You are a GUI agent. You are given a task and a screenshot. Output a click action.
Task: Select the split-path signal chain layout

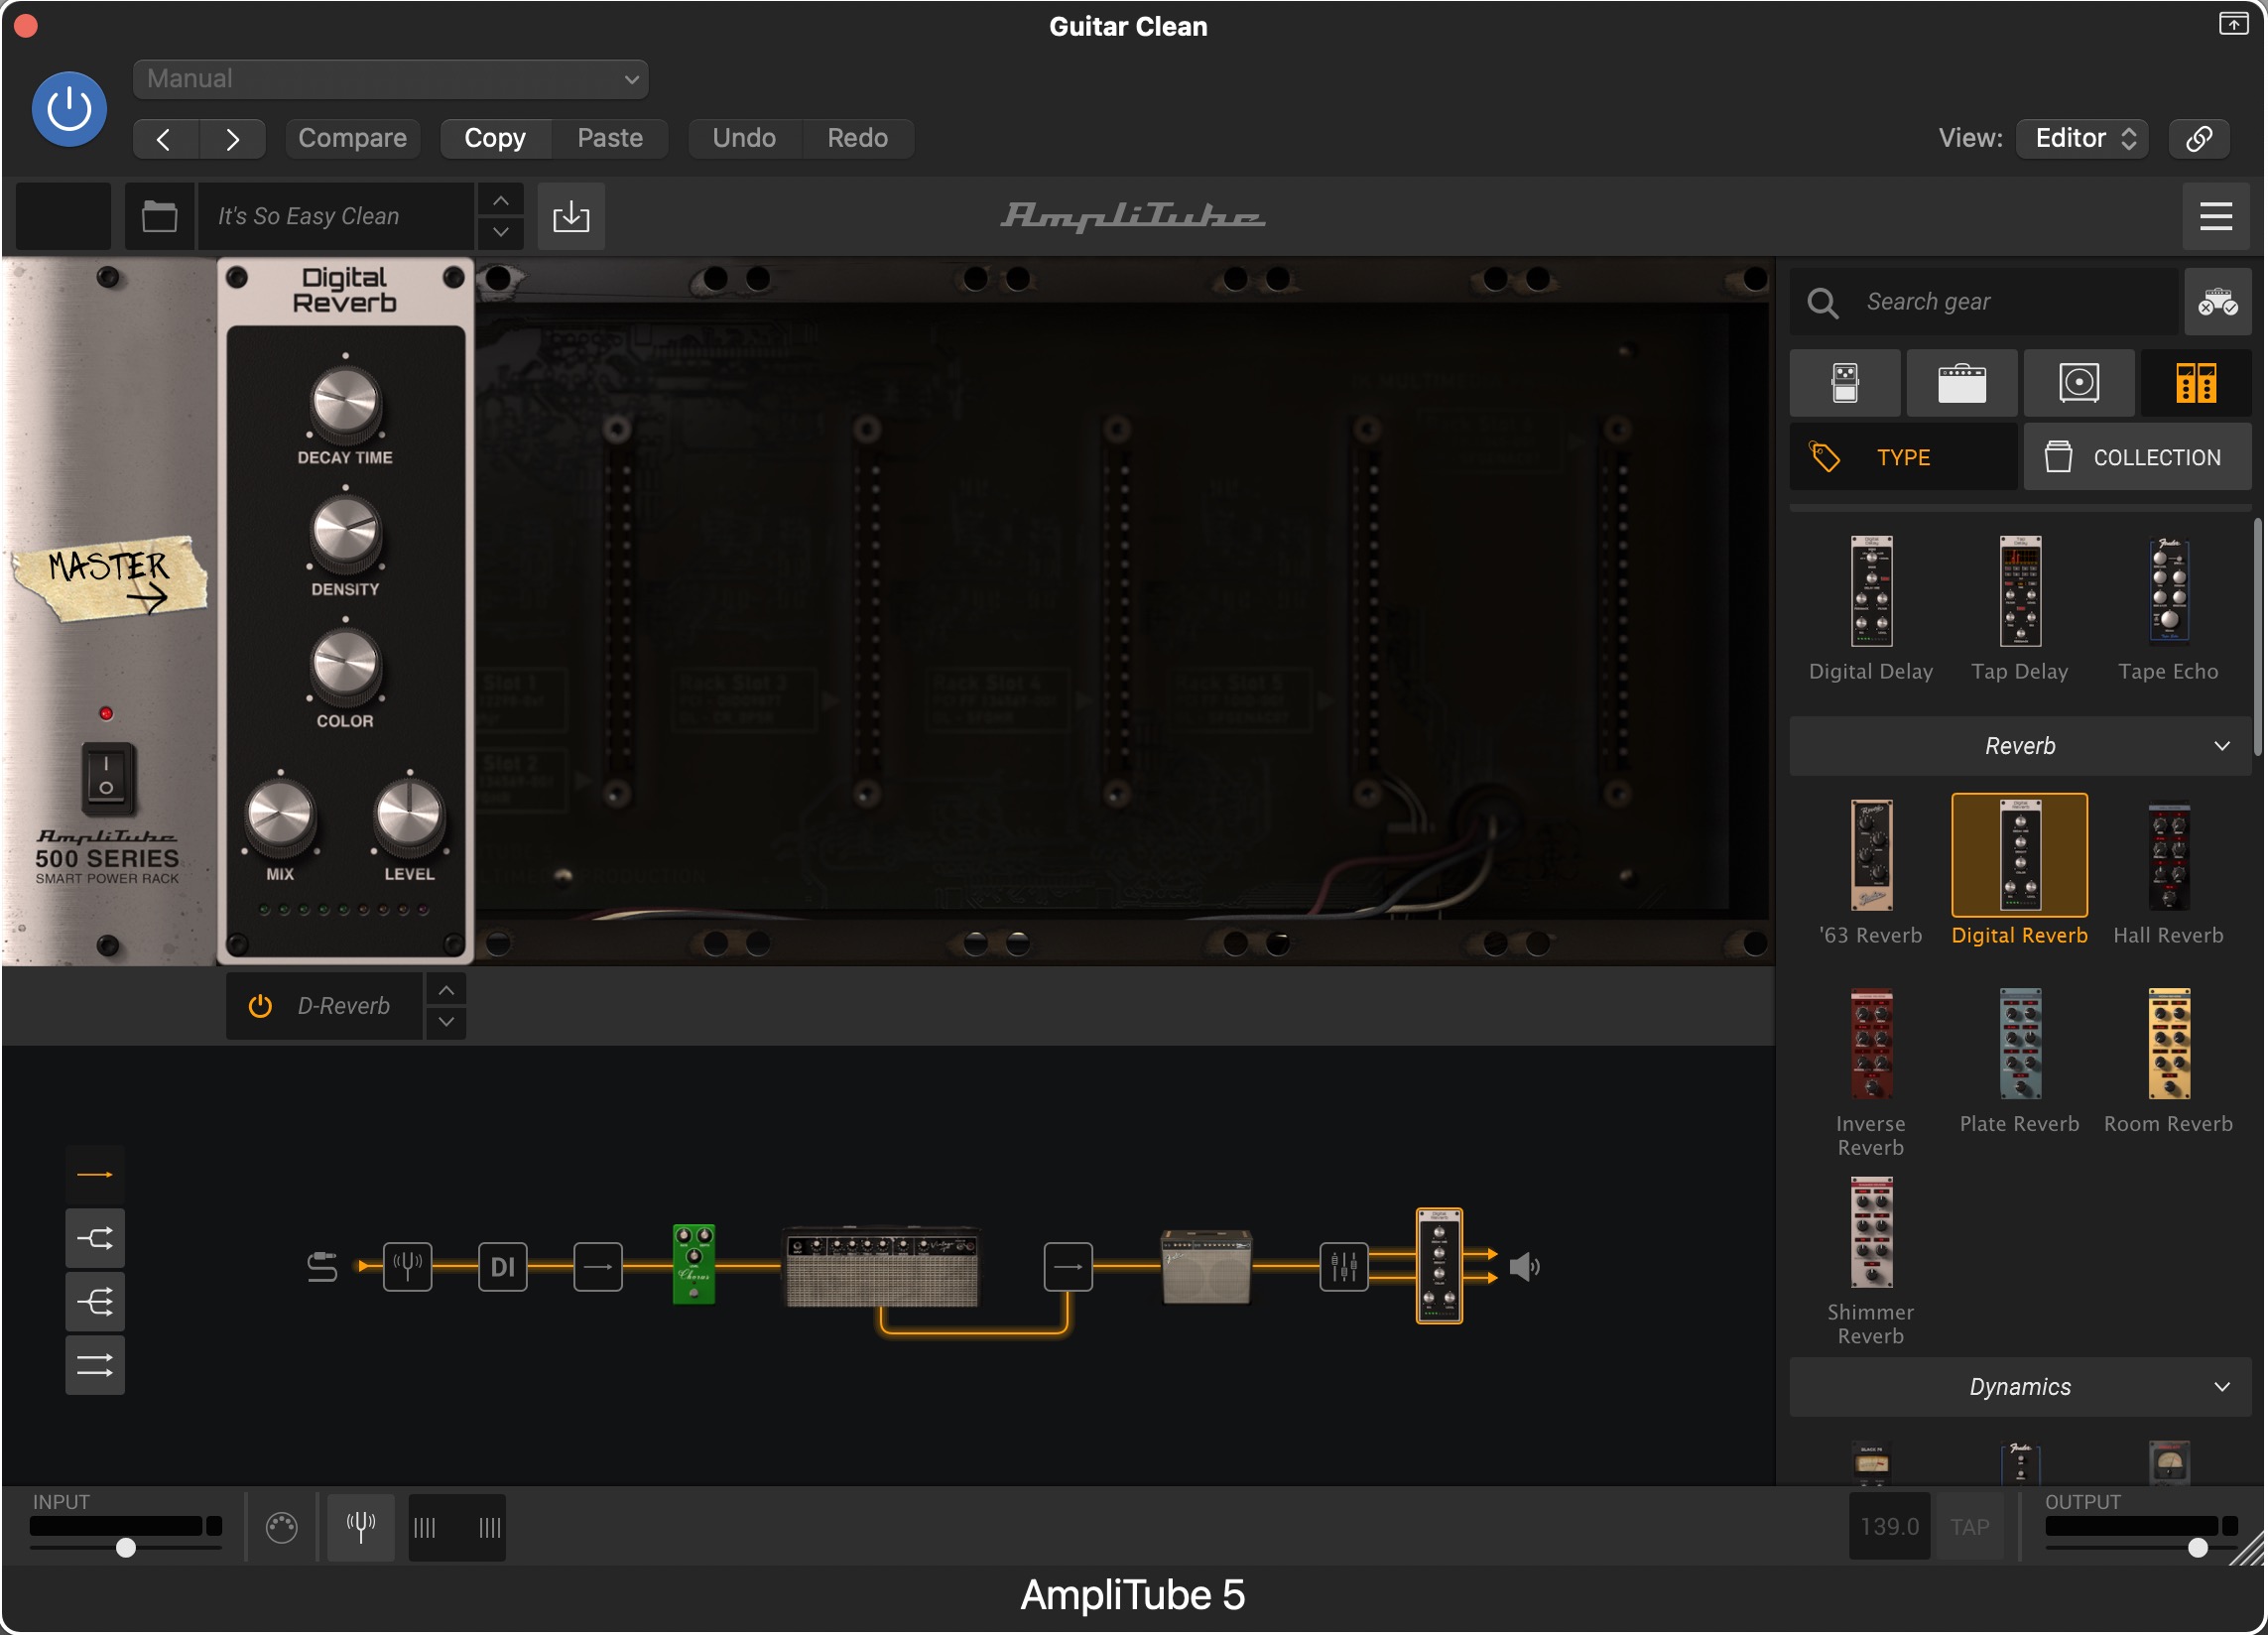click(x=95, y=1238)
